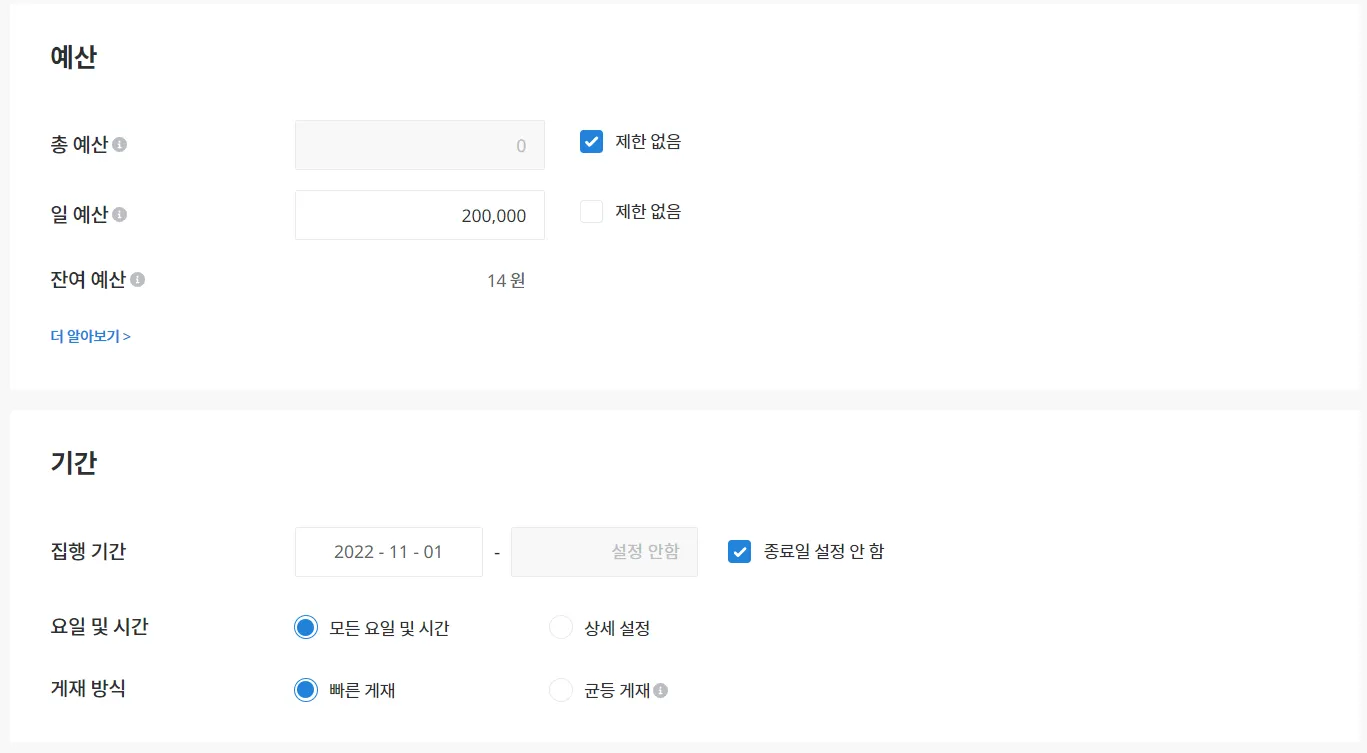Image resolution: width=1367 pixels, height=753 pixels.
Task: Click the 14 원 remaining budget value
Action: (x=506, y=280)
